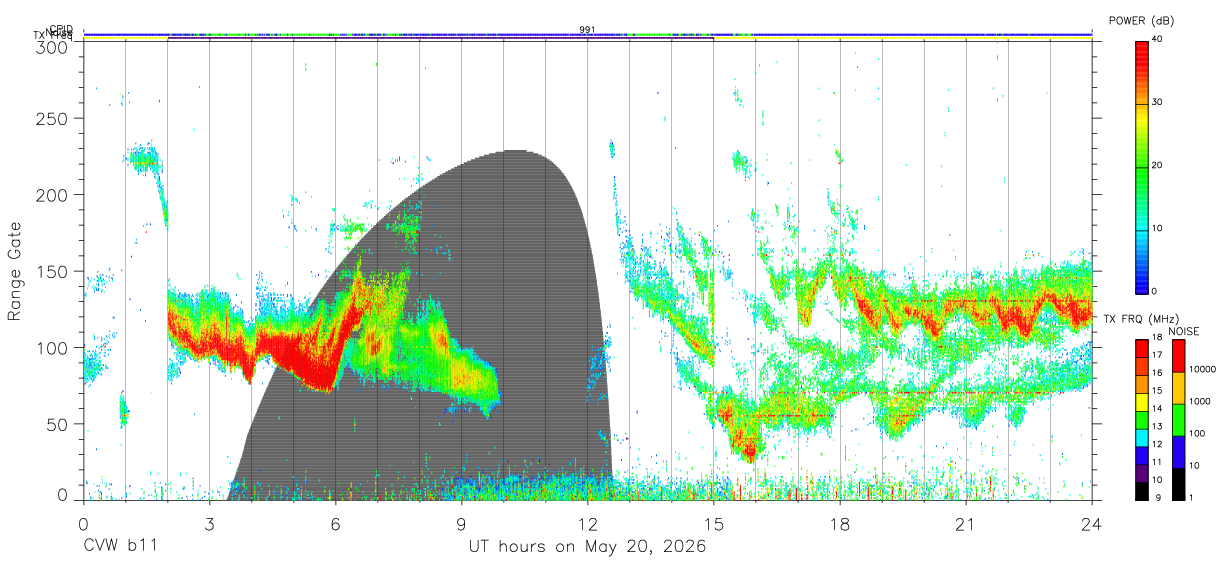
Task: Select hour 18 on the UT axis
Action: [x=839, y=524]
